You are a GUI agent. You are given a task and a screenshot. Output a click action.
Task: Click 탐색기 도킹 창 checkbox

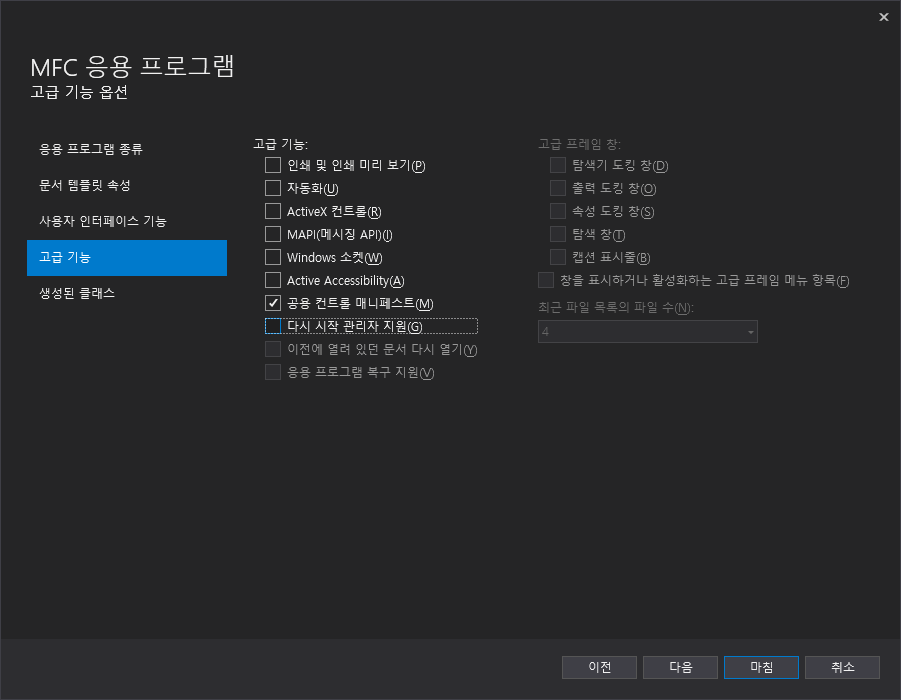click(558, 166)
